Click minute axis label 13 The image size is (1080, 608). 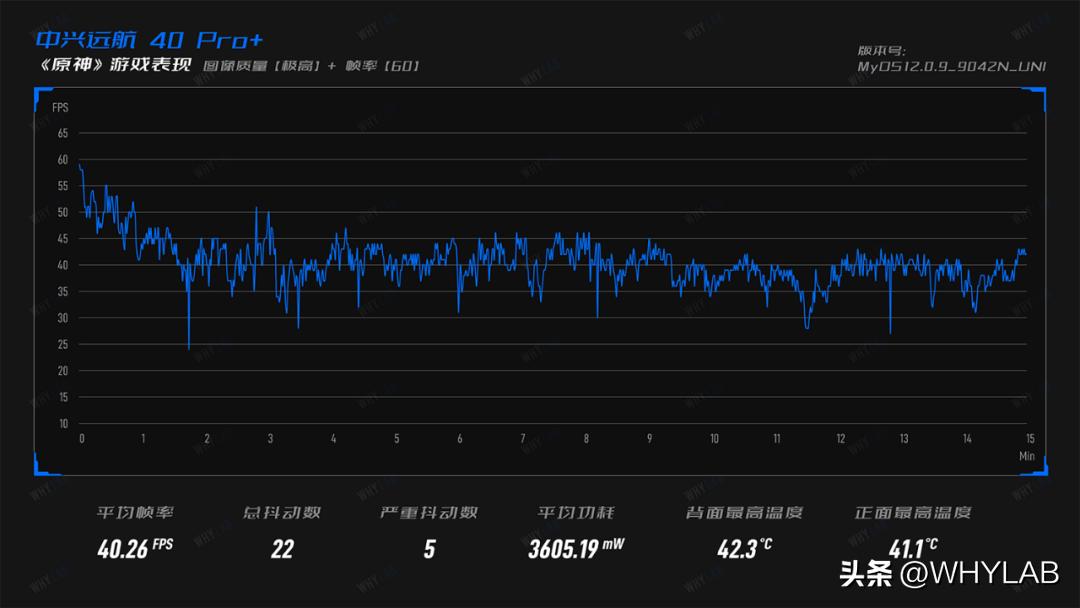[904, 439]
